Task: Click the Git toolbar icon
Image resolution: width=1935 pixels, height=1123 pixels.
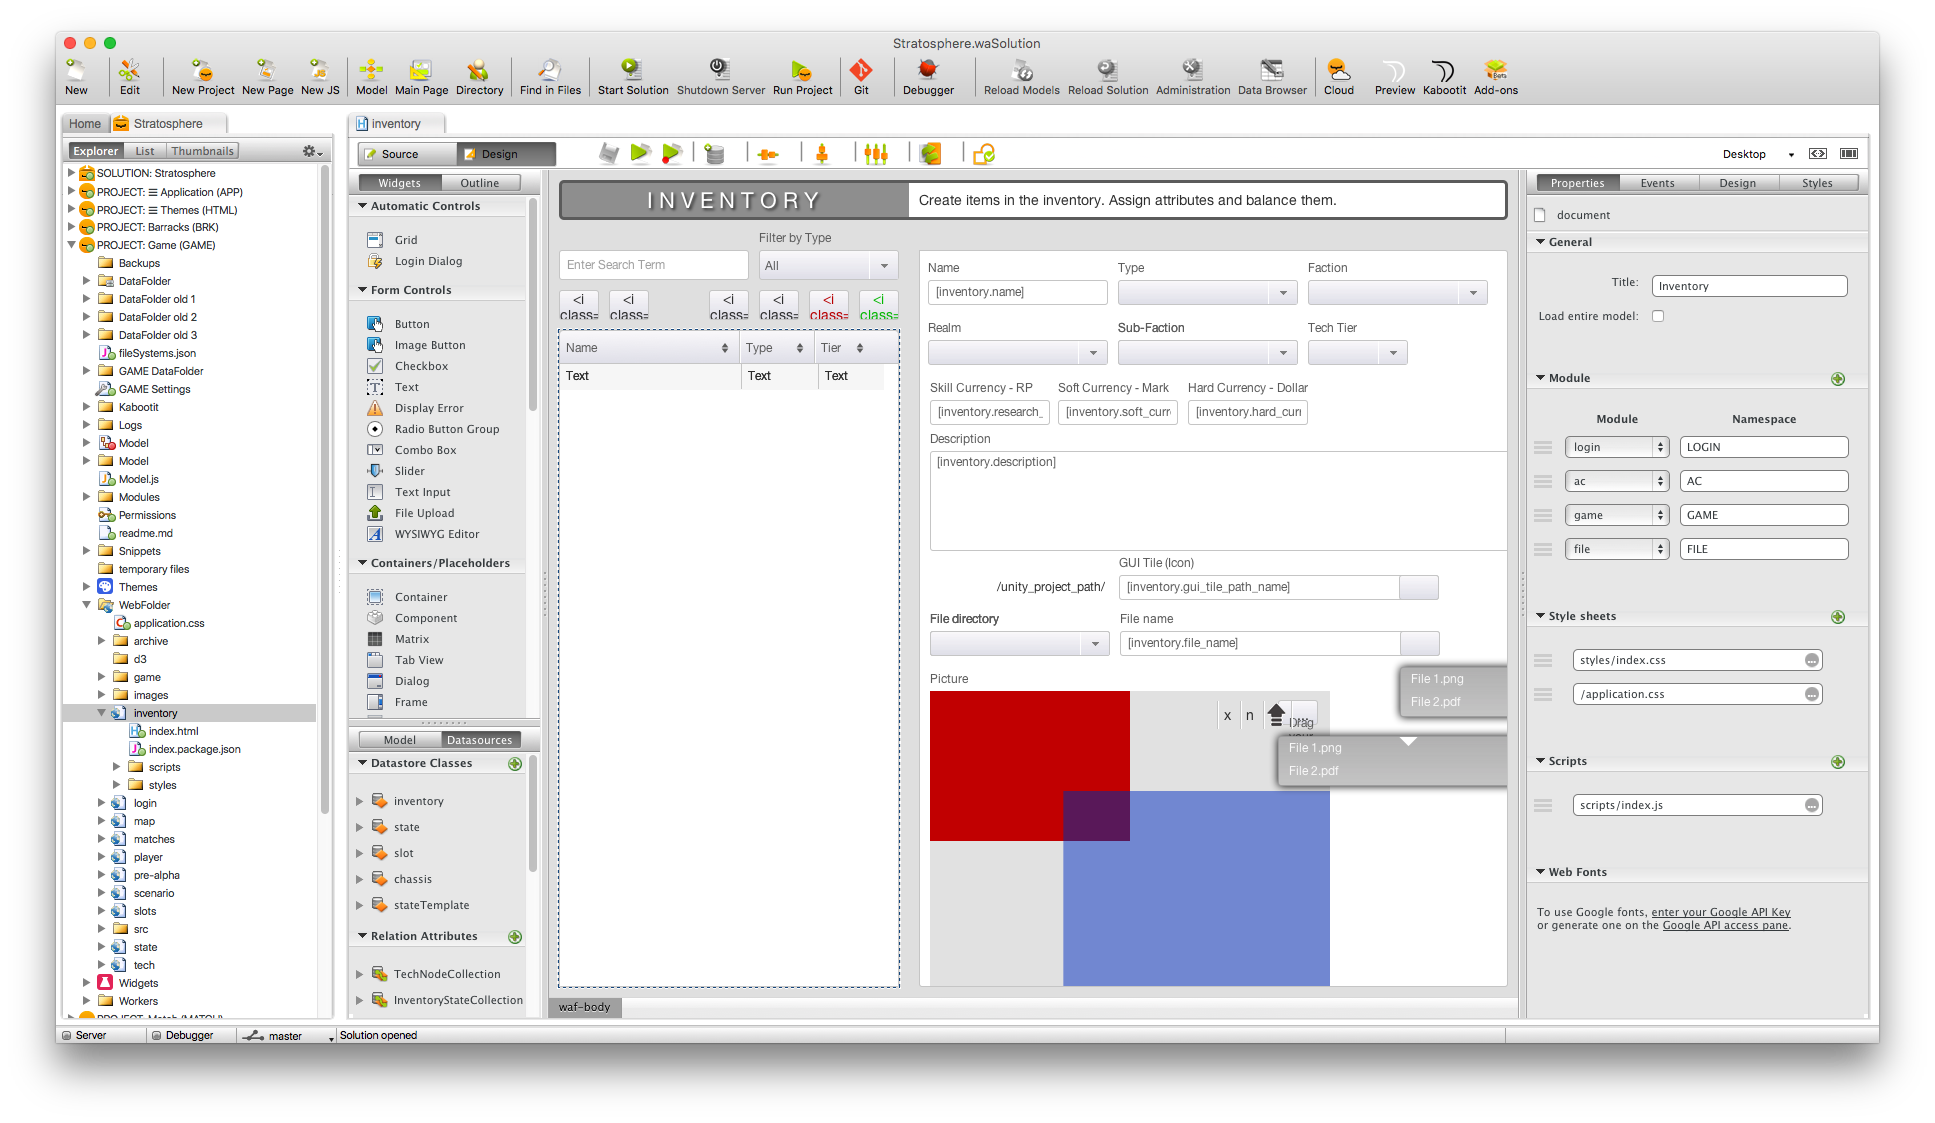Action: (861, 76)
